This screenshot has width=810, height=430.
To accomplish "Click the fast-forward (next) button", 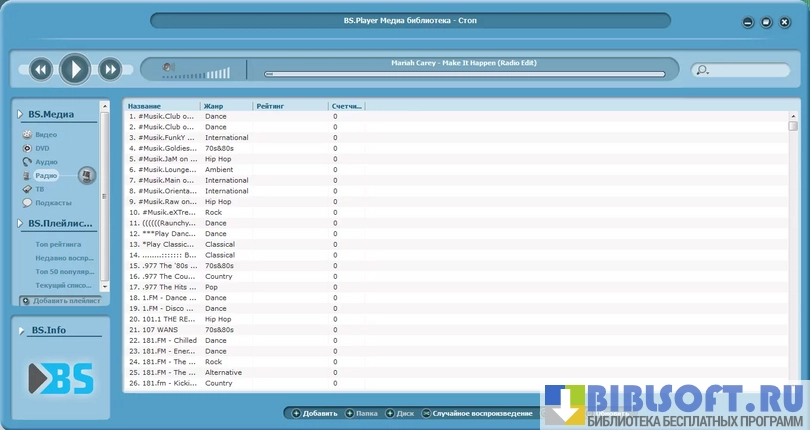I will (110, 69).
